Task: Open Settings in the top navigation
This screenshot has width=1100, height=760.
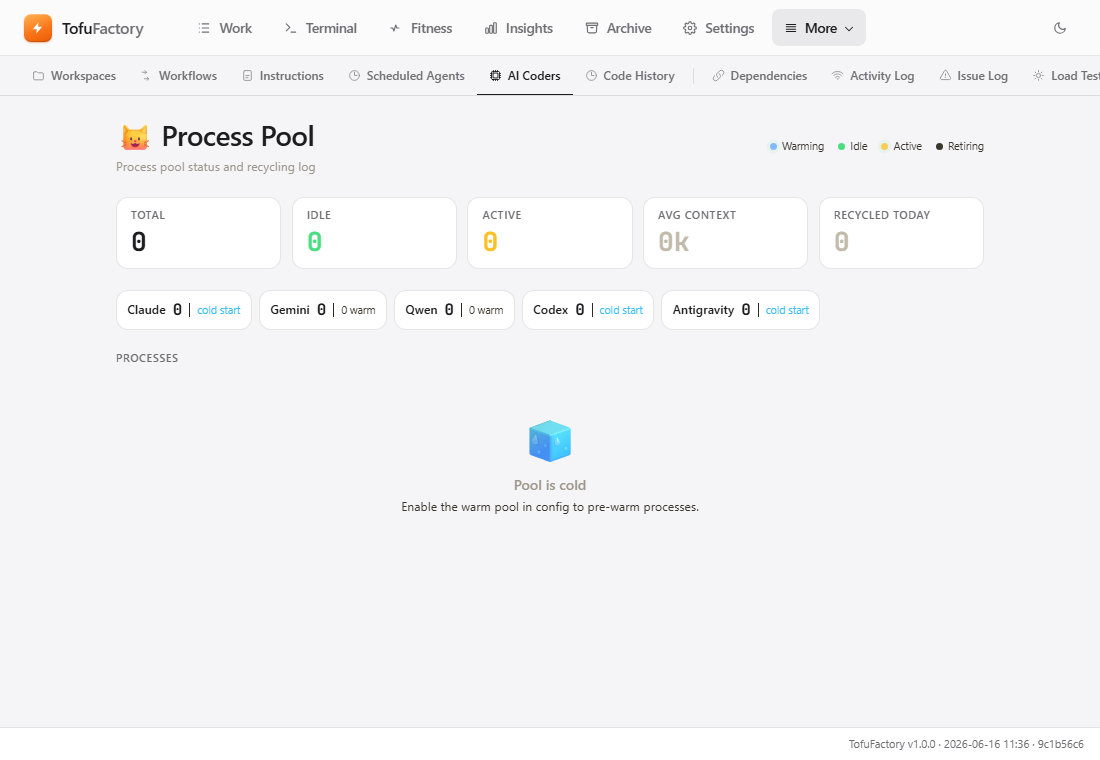Action: pyautogui.click(x=719, y=28)
